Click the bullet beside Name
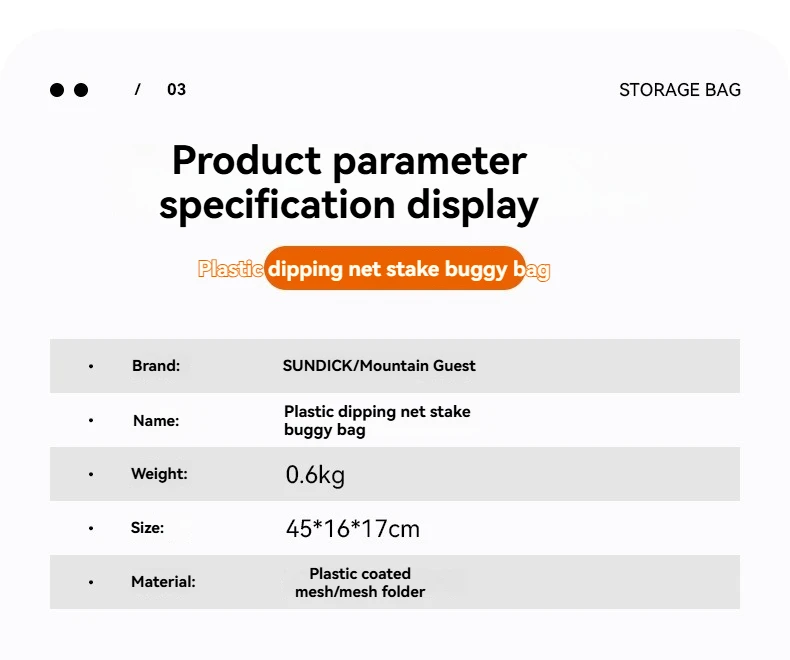 click(x=91, y=420)
